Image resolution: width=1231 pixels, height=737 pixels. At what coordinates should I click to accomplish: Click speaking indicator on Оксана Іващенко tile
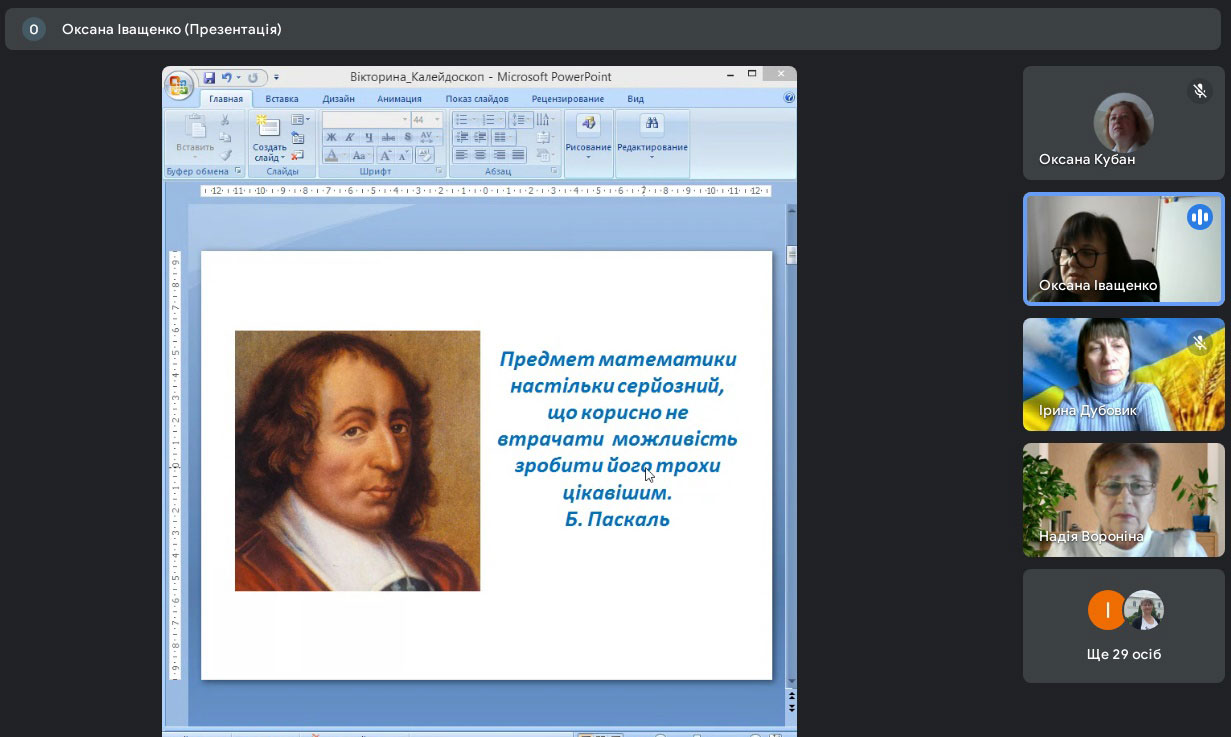[x=1199, y=217]
